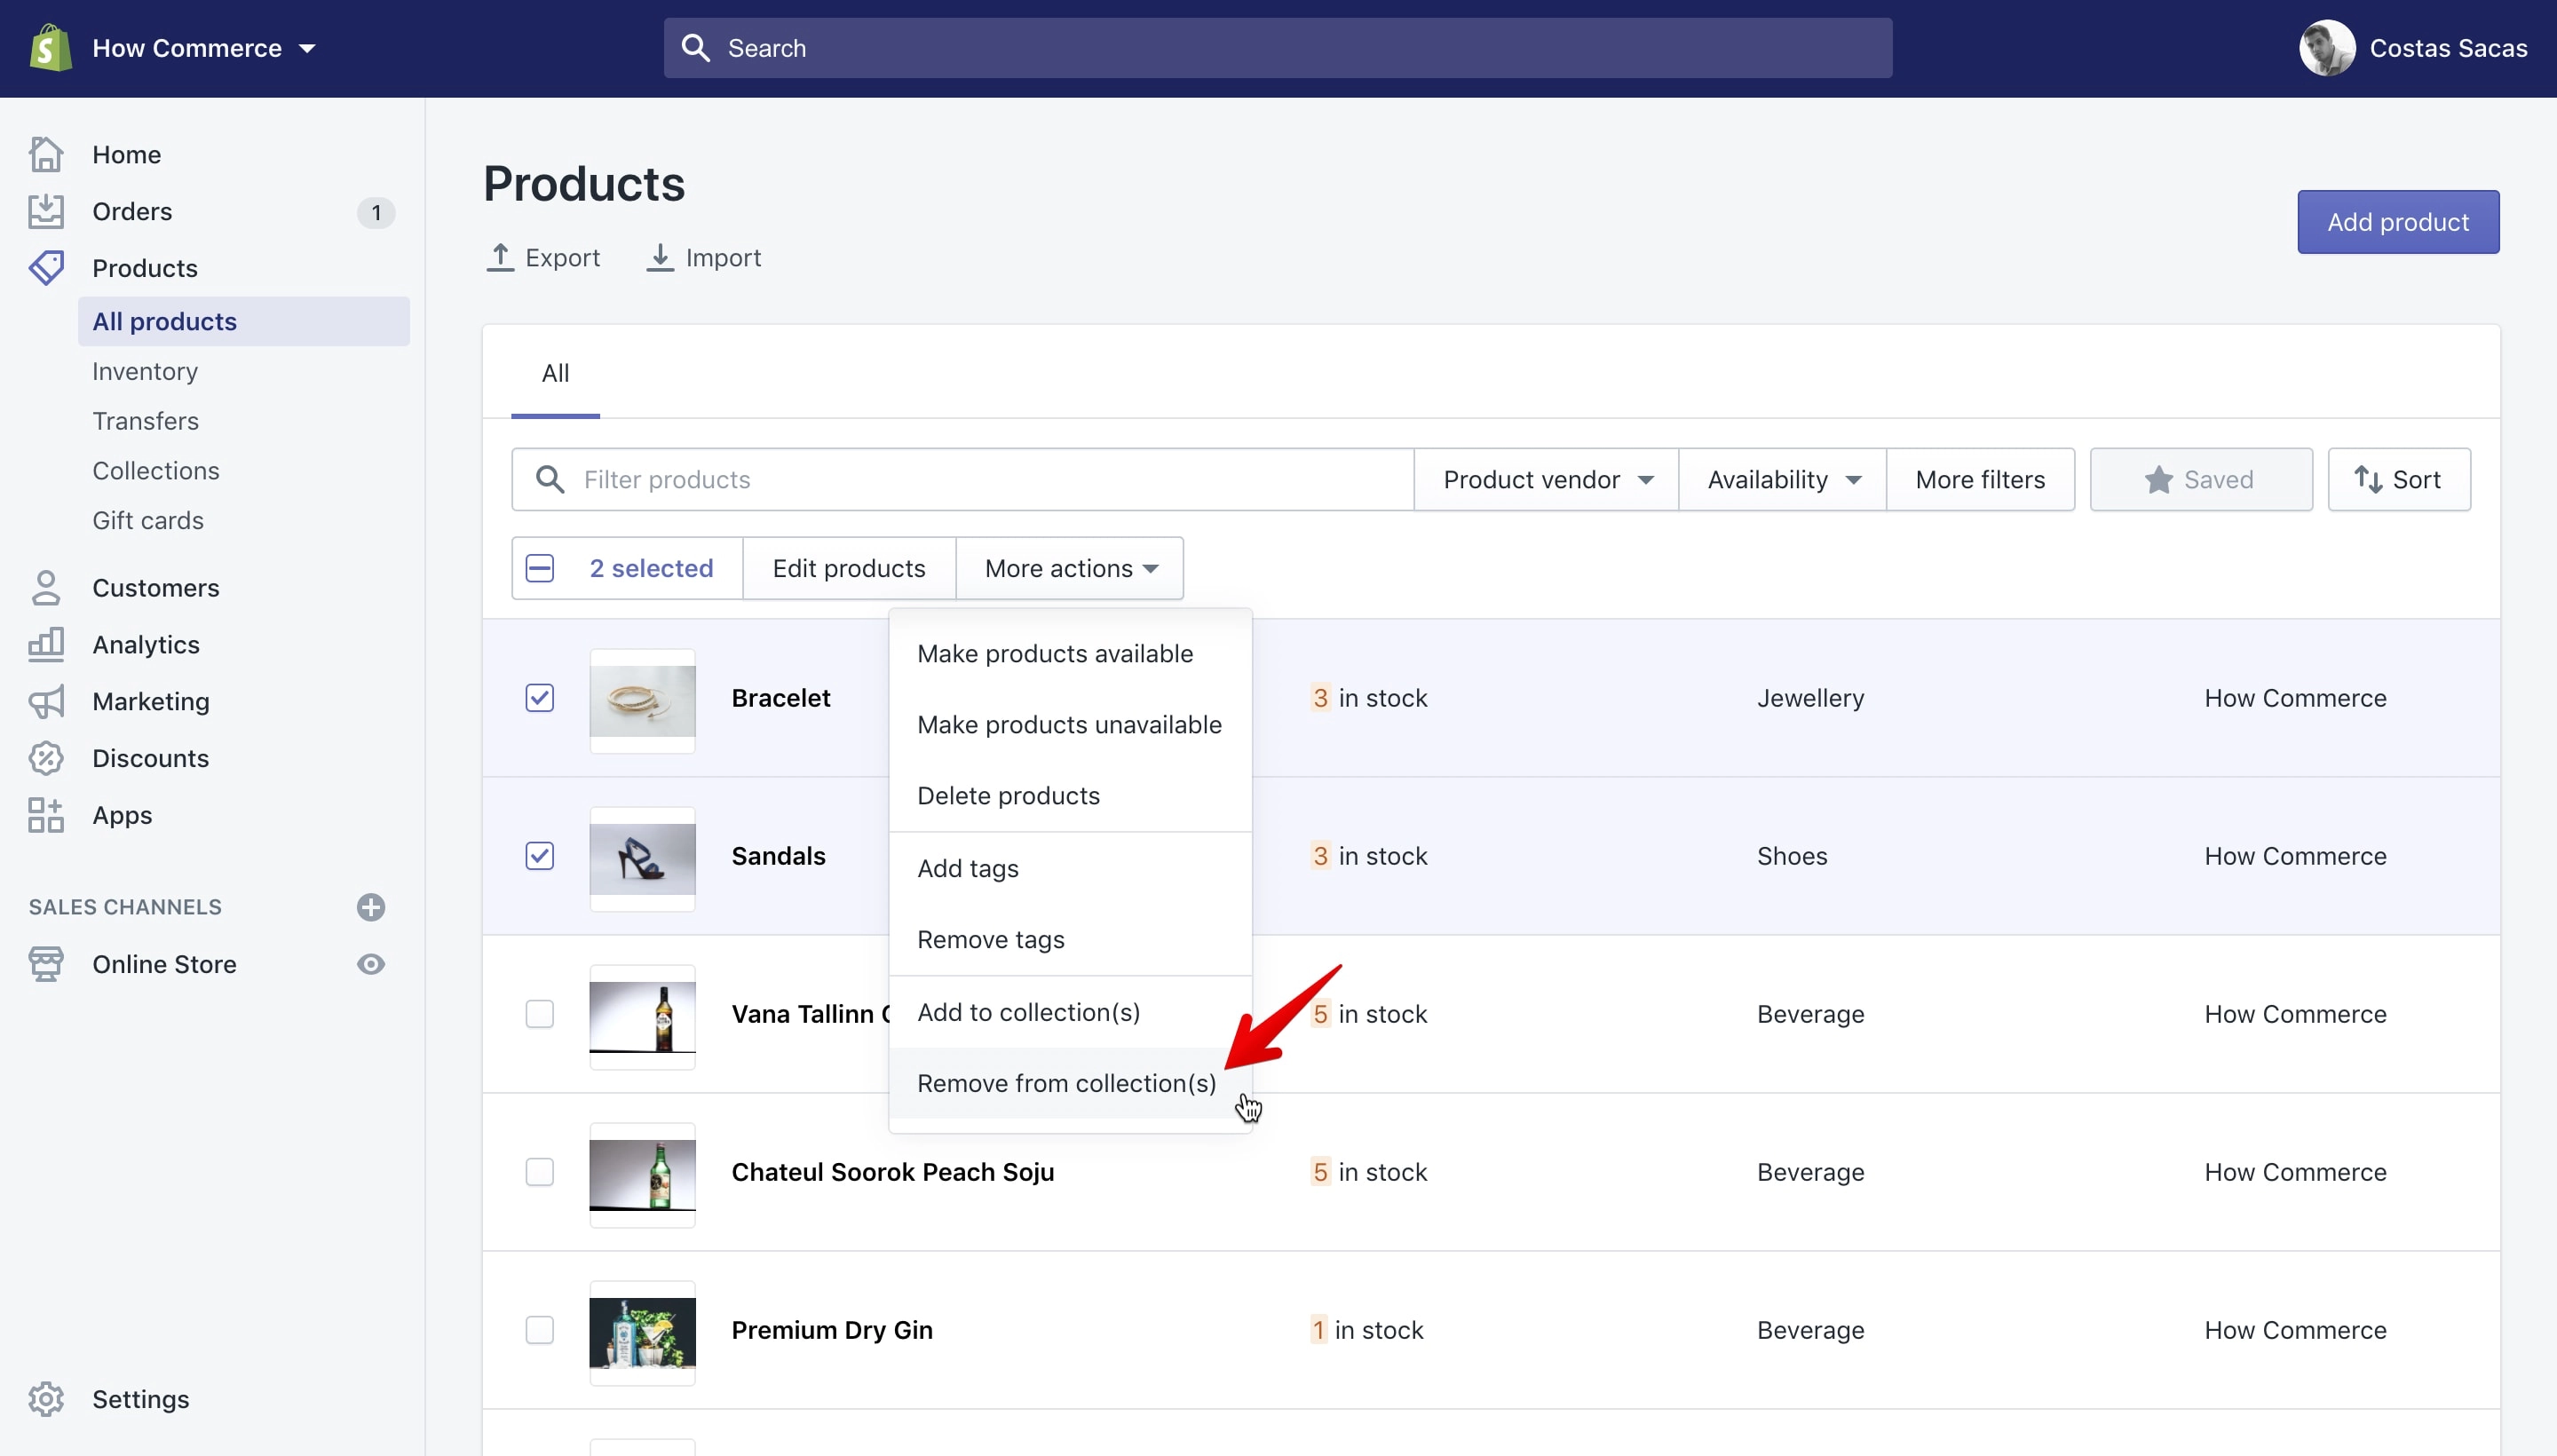Click the Import link
2557x1456 pixels.
(x=704, y=257)
